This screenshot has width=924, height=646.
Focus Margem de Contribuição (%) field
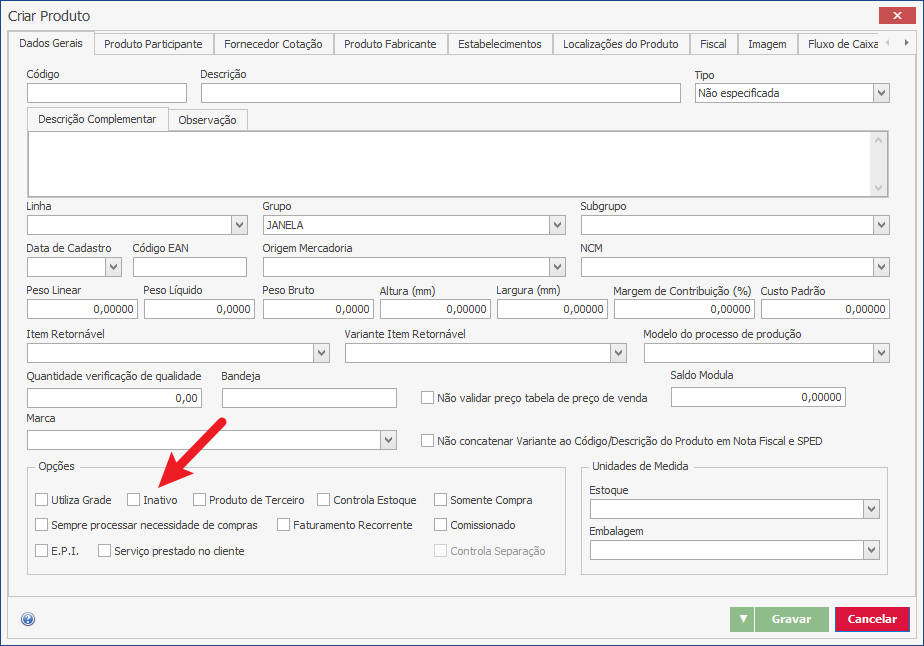pyautogui.click(x=684, y=309)
